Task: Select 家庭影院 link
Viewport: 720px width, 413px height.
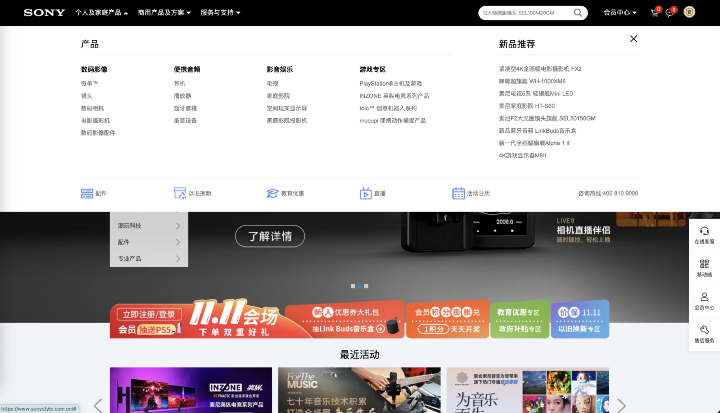Action: pyautogui.click(x=278, y=96)
